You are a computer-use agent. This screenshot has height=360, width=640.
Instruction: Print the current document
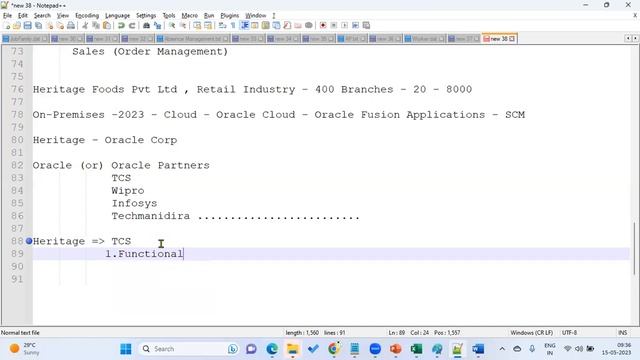[71, 26]
